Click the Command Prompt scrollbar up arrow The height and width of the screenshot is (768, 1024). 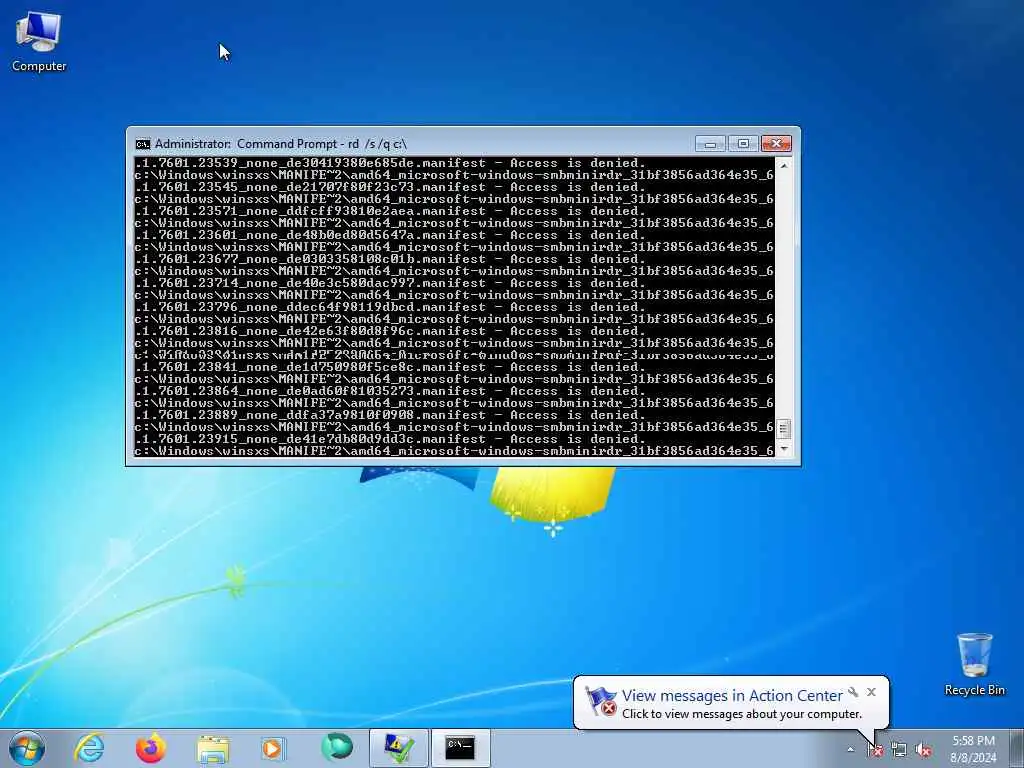click(x=784, y=165)
